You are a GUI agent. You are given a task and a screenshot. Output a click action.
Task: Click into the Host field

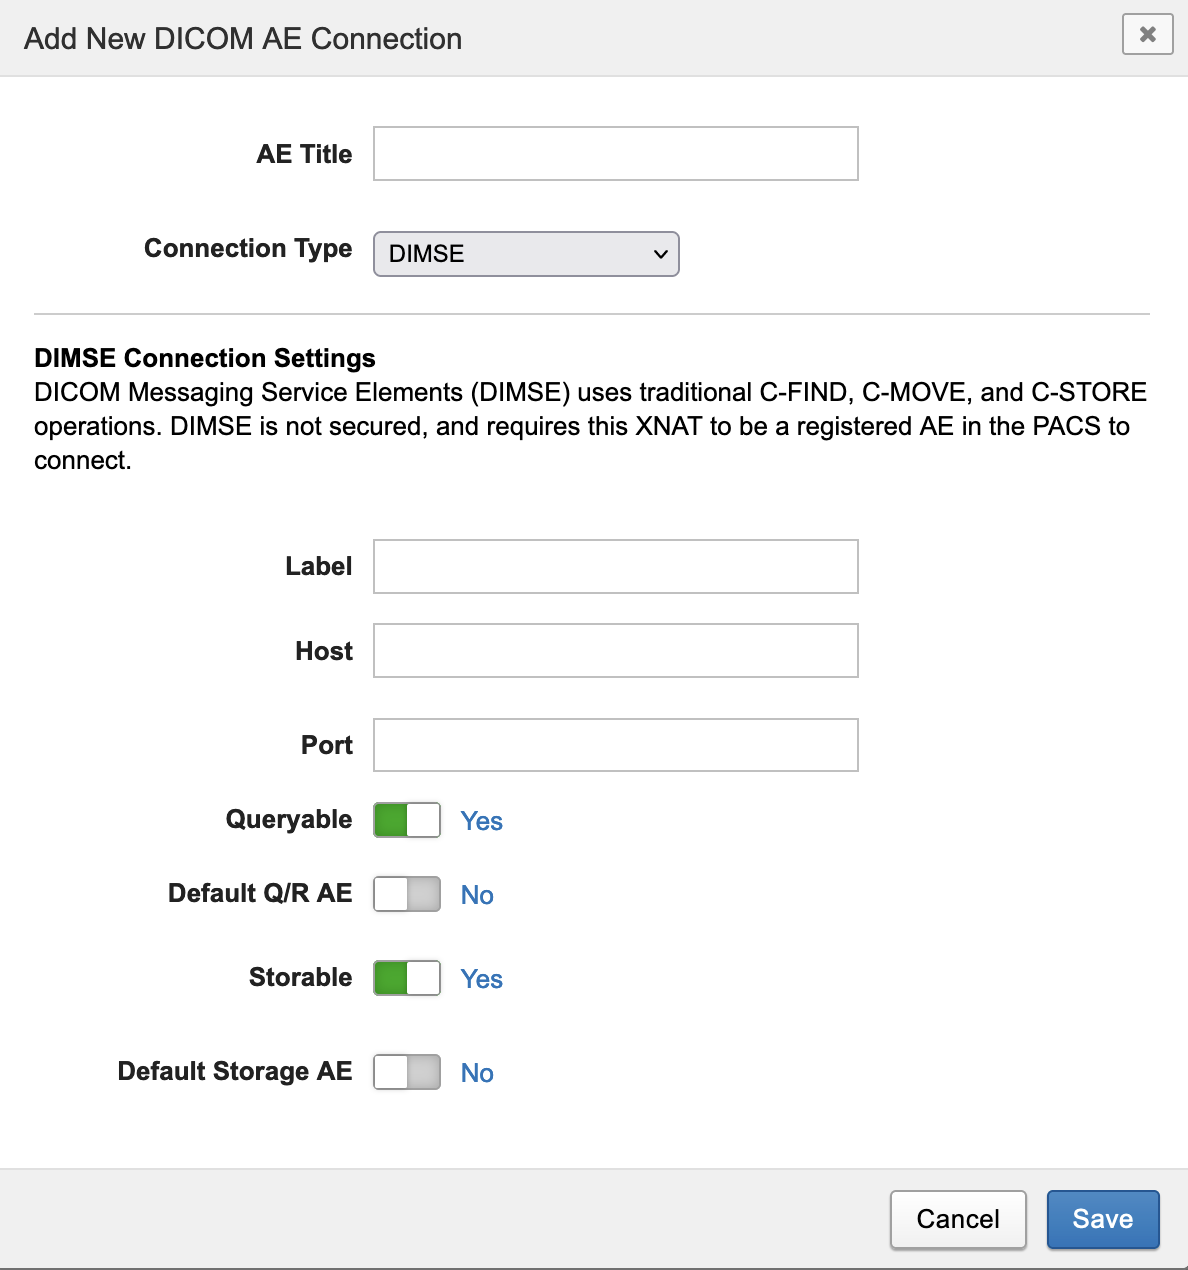click(615, 651)
